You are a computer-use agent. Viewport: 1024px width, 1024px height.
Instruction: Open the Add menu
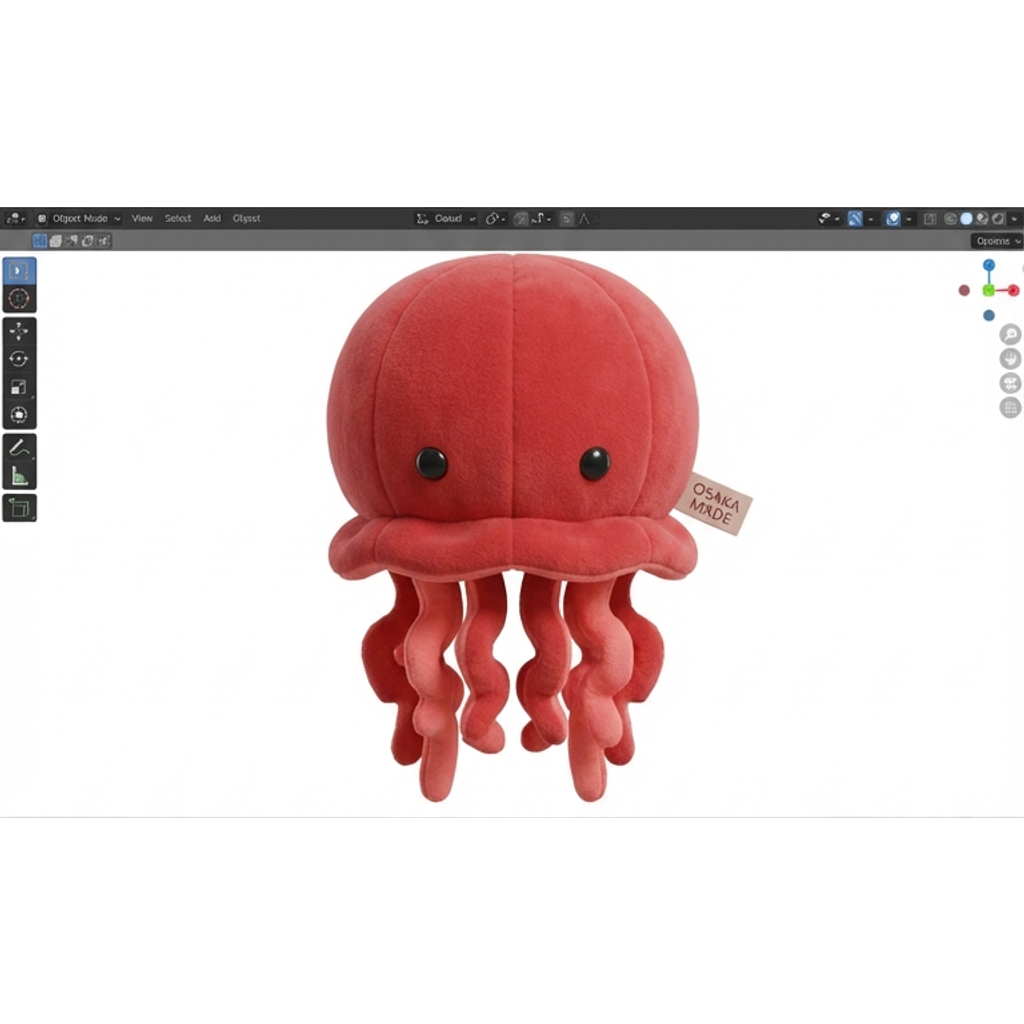coord(212,219)
